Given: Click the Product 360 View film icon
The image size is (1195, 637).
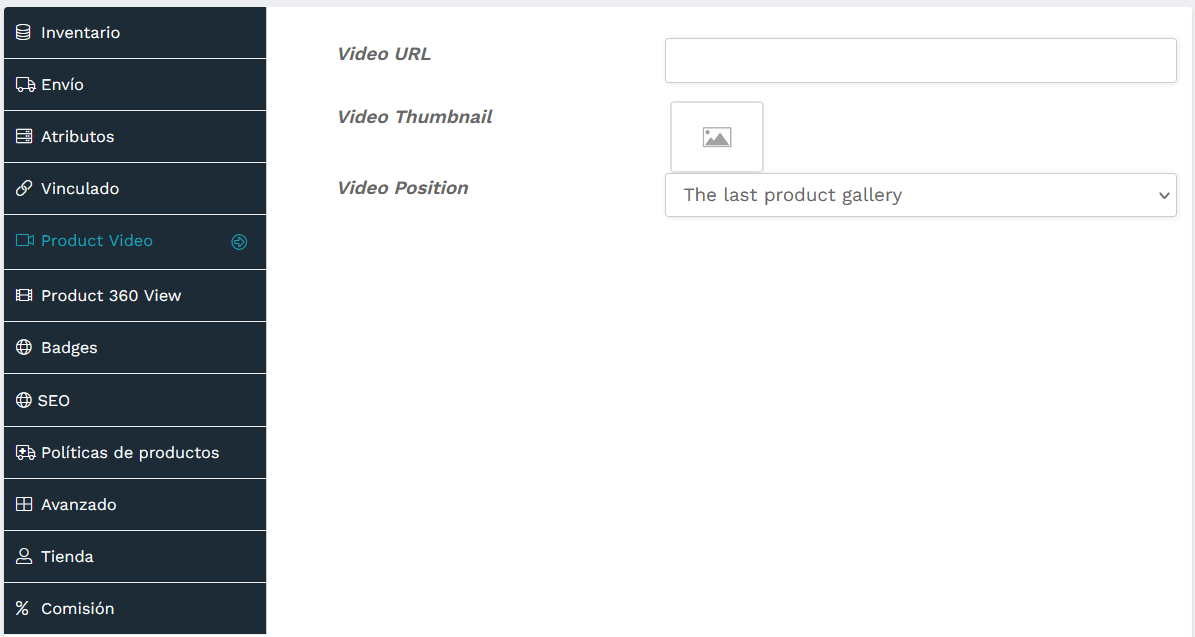Looking at the screenshot, I should pos(22,295).
